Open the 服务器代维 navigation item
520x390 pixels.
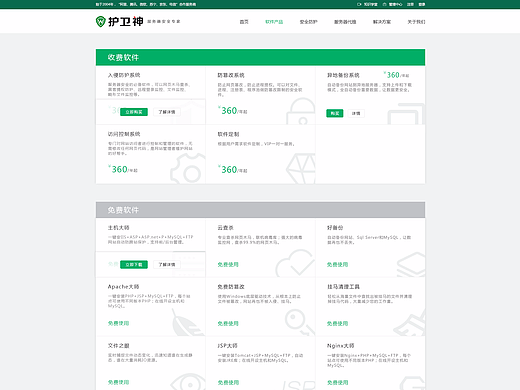coord(345,22)
